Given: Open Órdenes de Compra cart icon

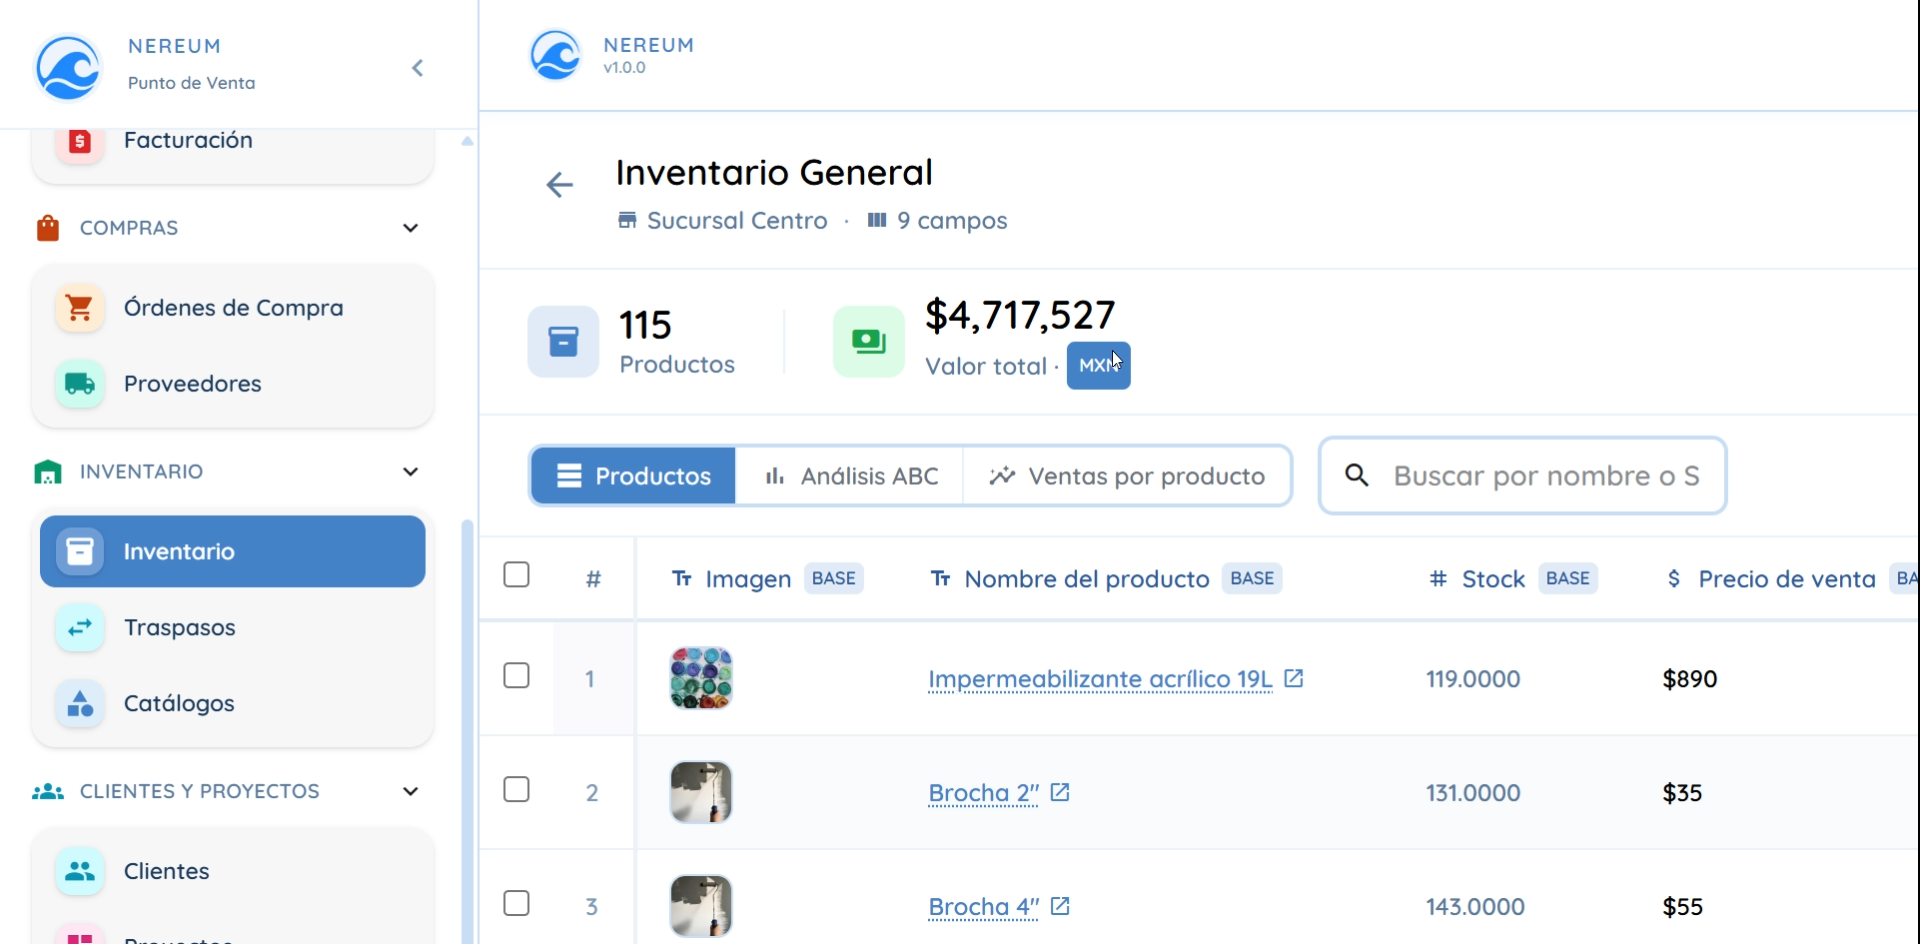Looking at the screenshot, I should (80, 308).
